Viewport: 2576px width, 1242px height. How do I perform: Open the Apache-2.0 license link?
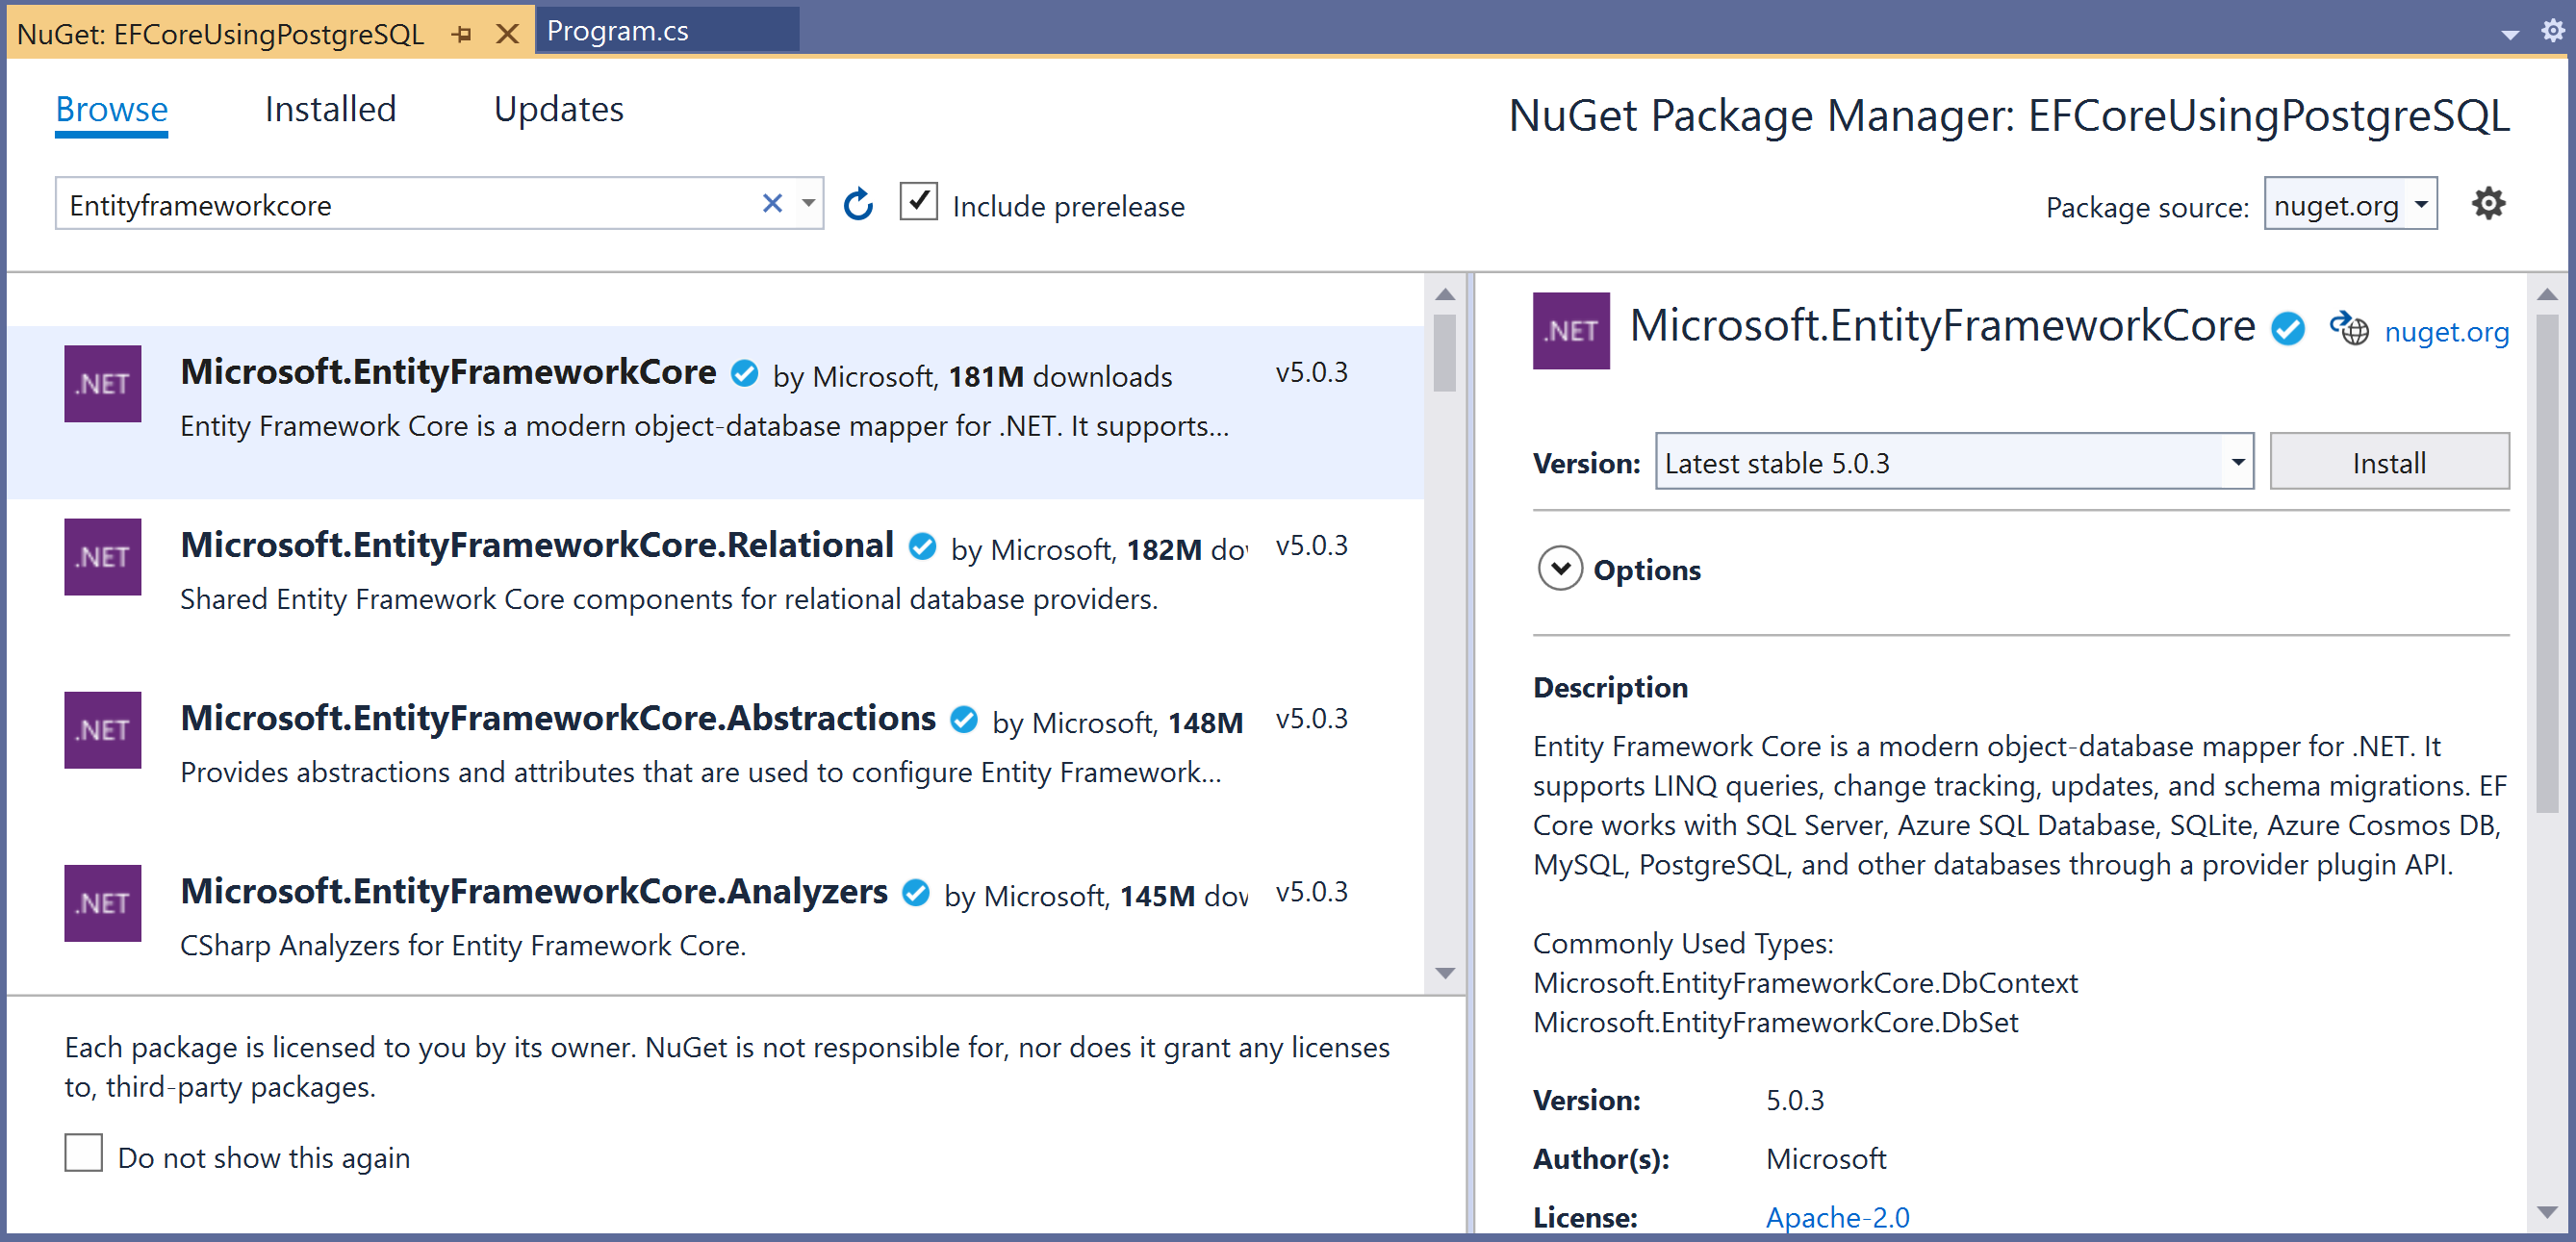(x=1837, y=1217)
